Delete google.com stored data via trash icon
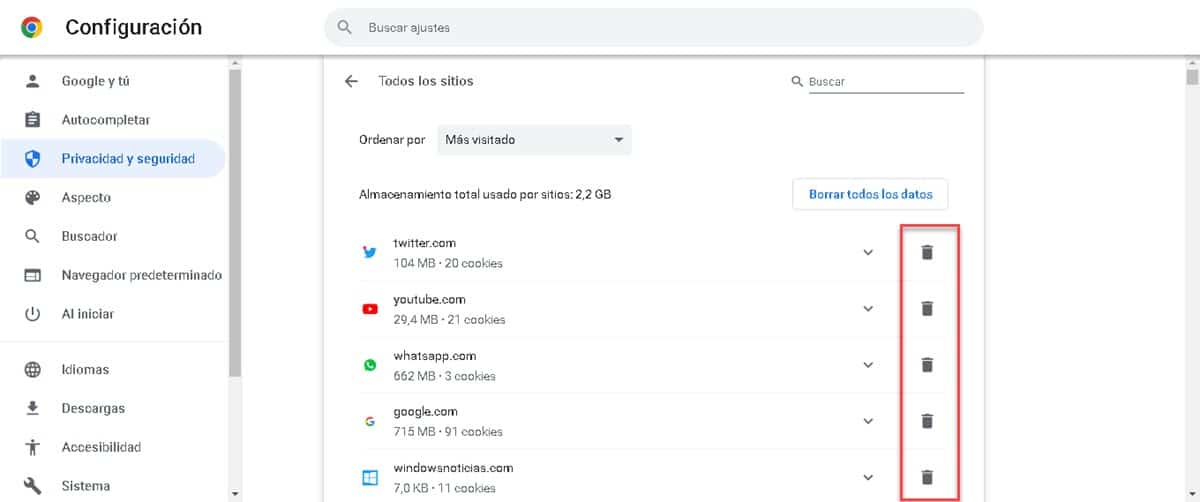 click(x=927, y=421)
